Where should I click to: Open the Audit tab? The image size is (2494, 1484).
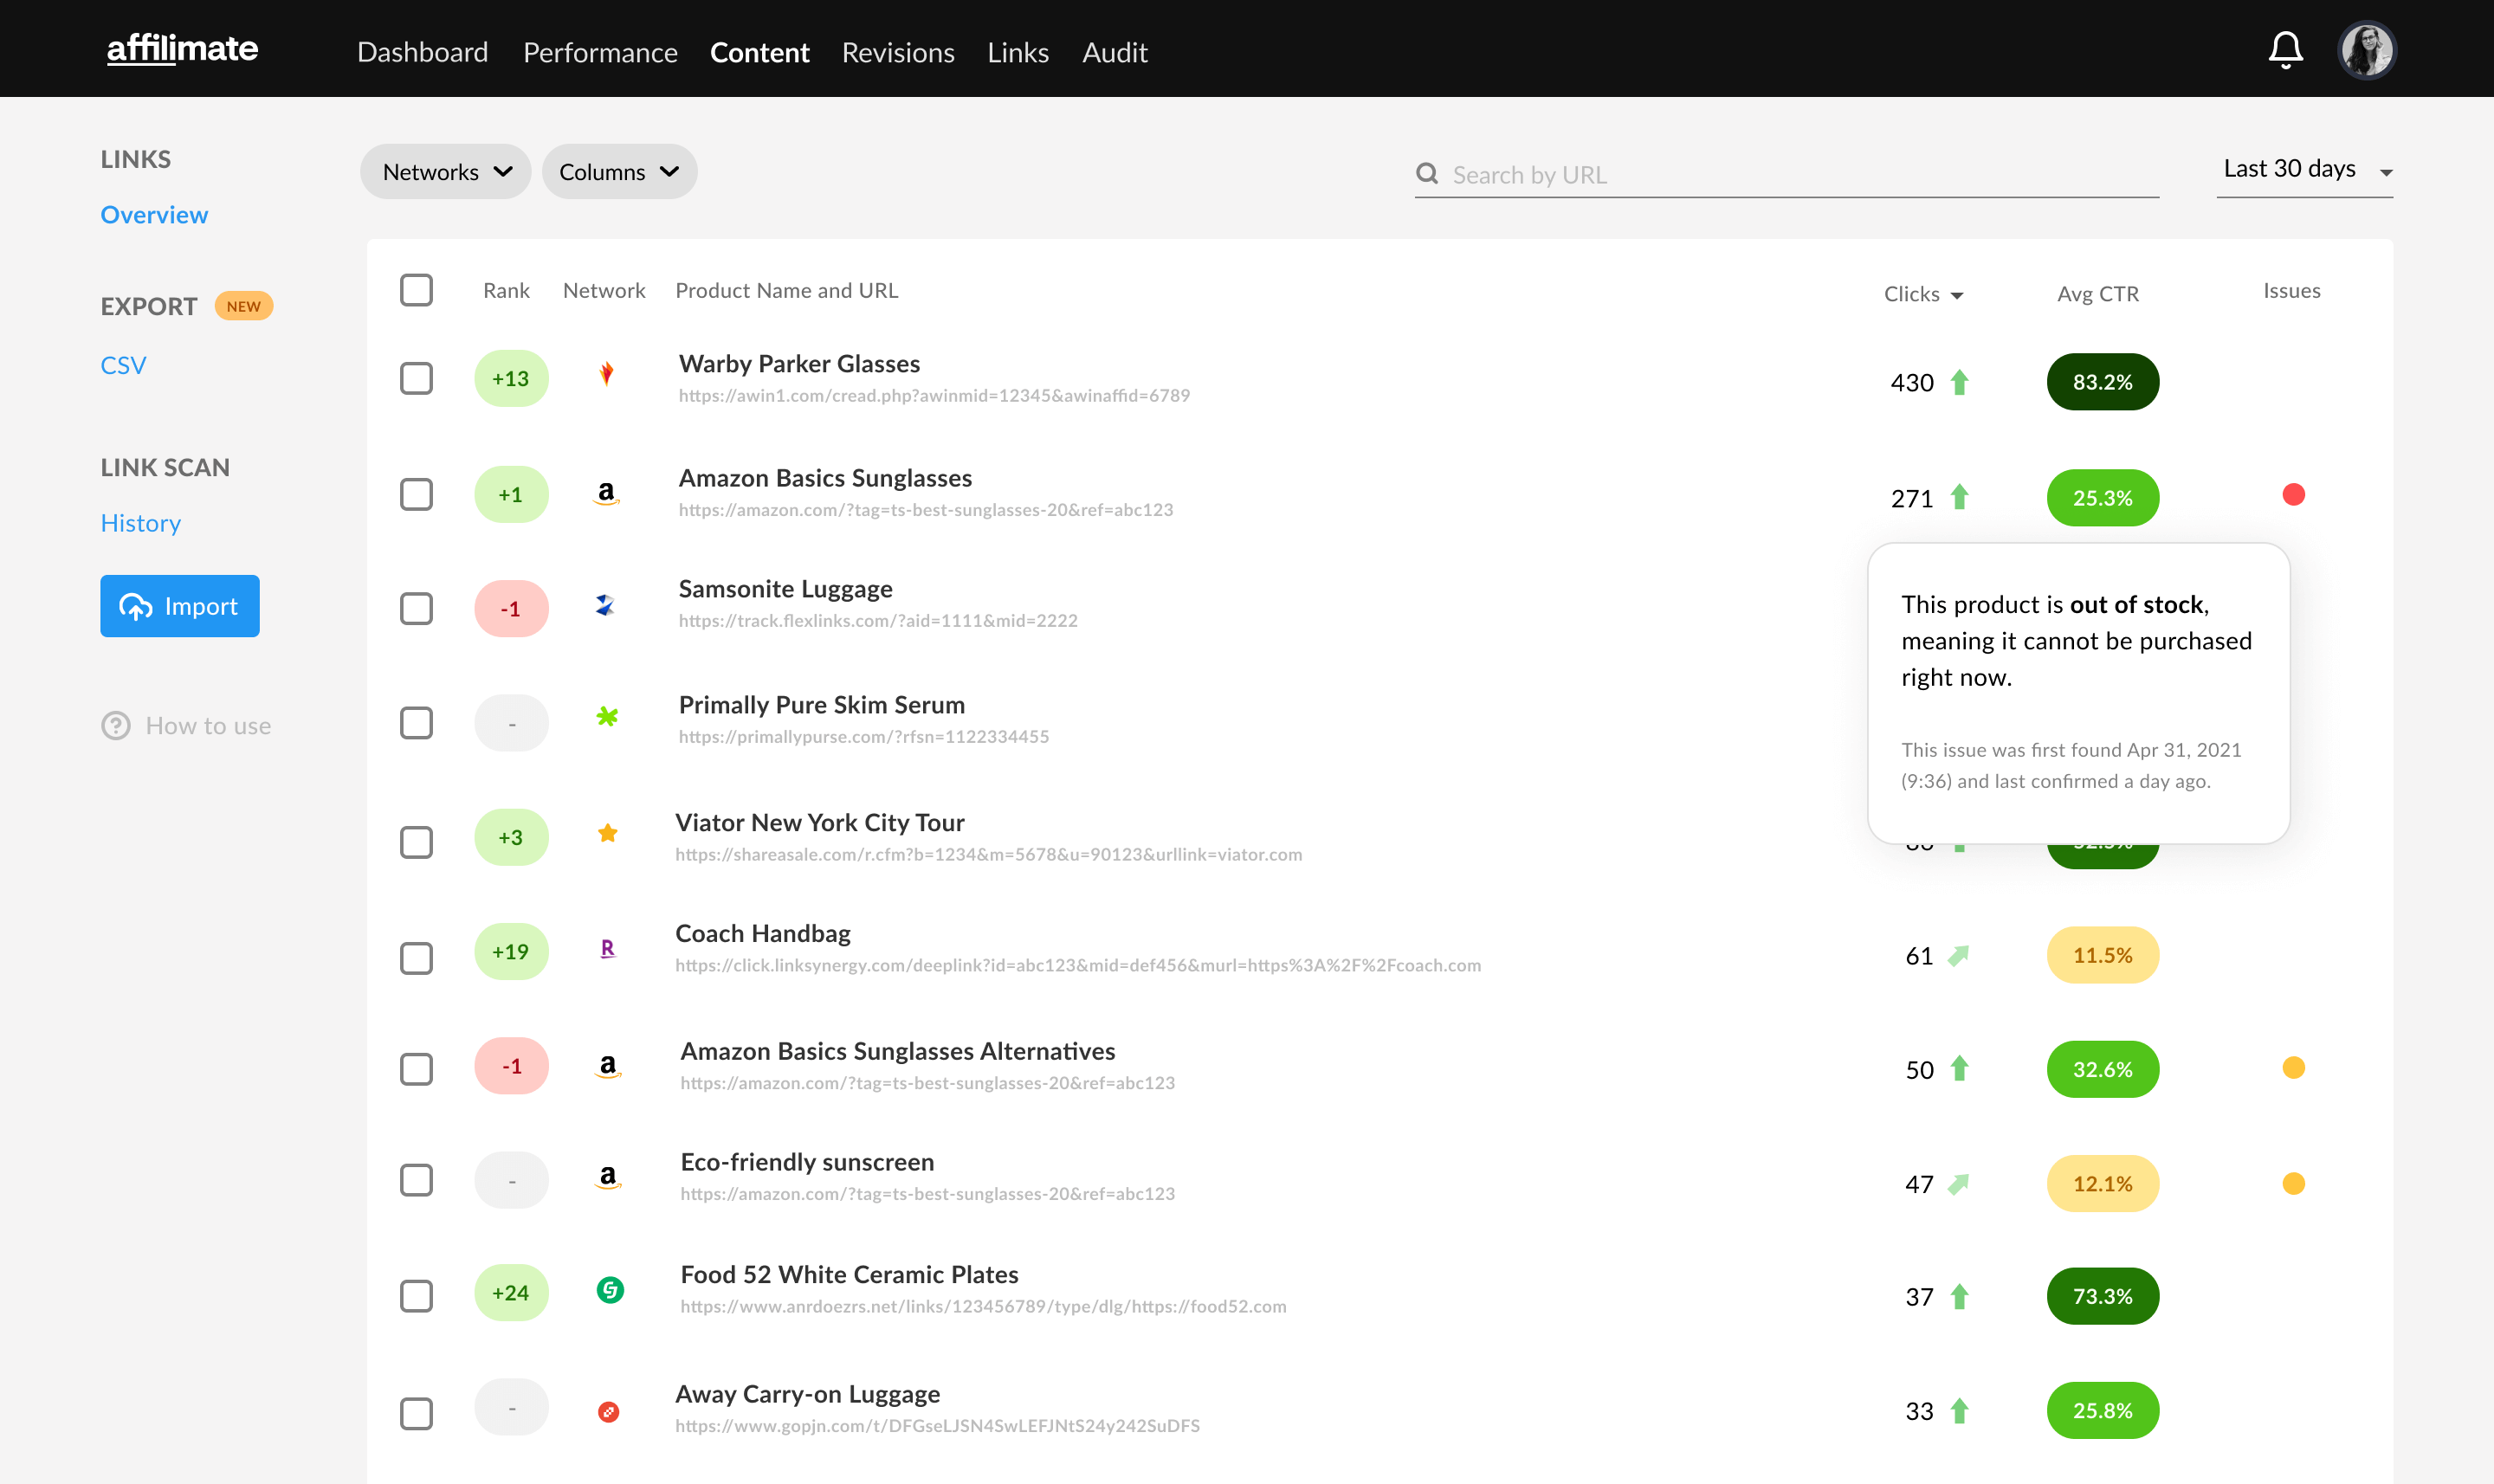[x=1114, y=52]
